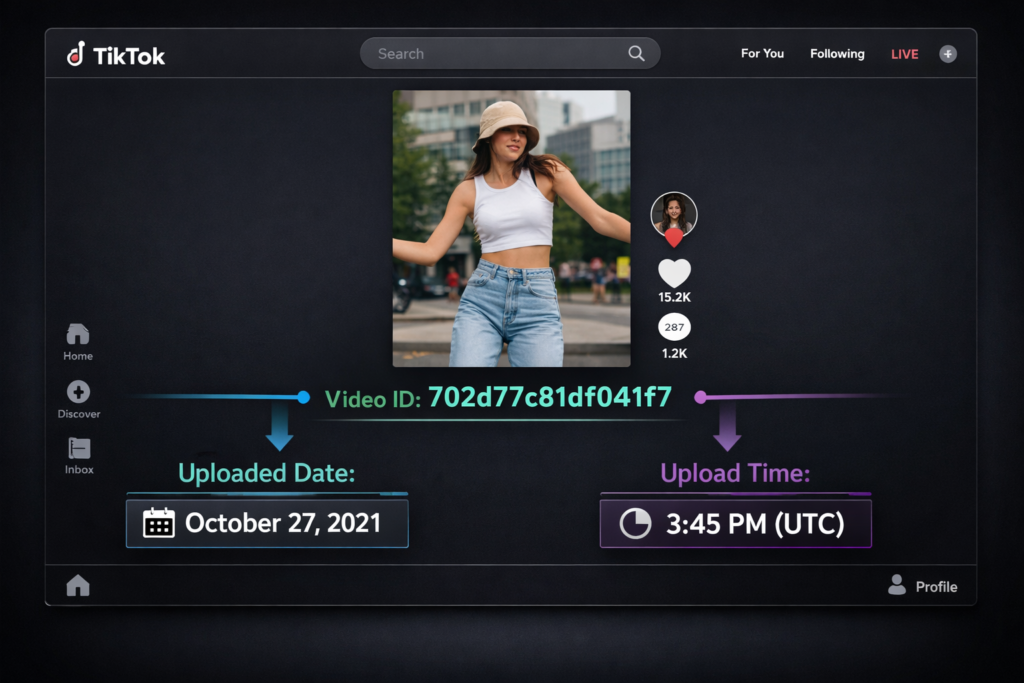The image size is (1024, 683).
Task: Click the dancing woman video thumbnail
Action: pos(511,228)
